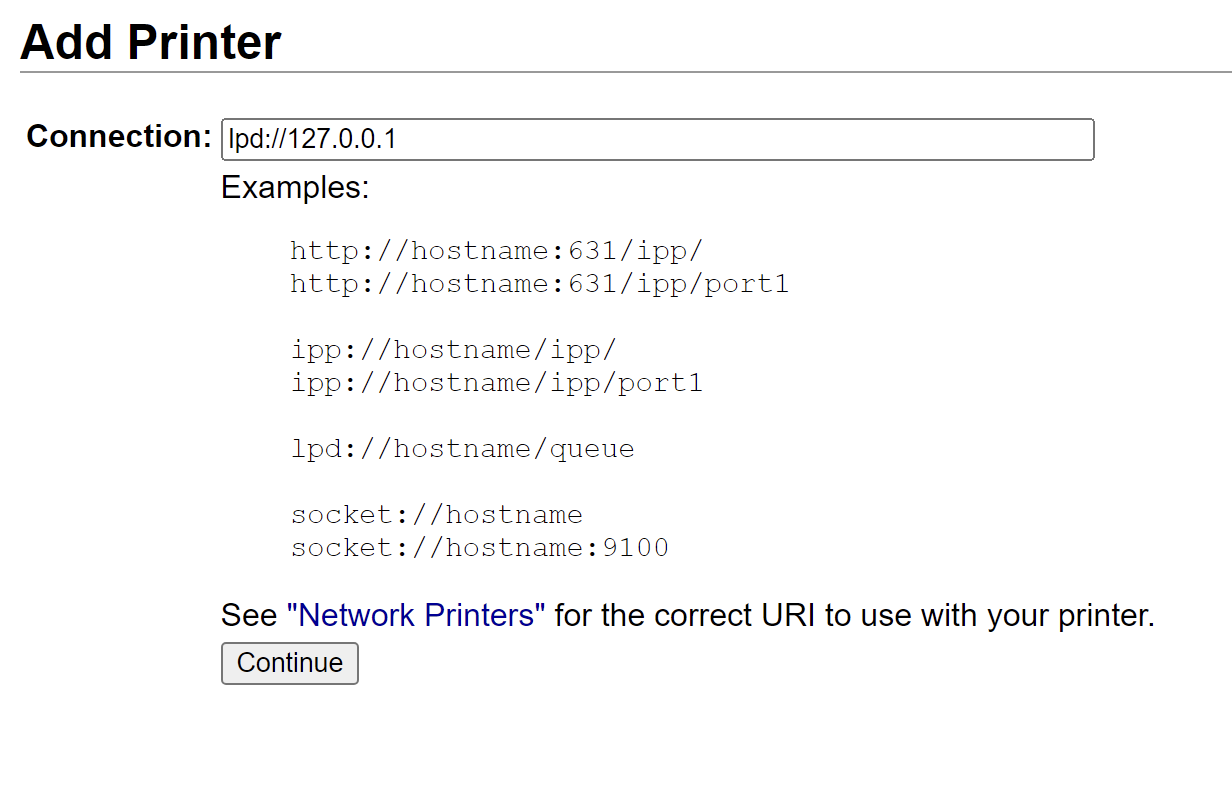Screen dimensions: 1232x798
Task: Focus the Connection text box for editing
Action: pyautogui.click(x=656, y=139)
